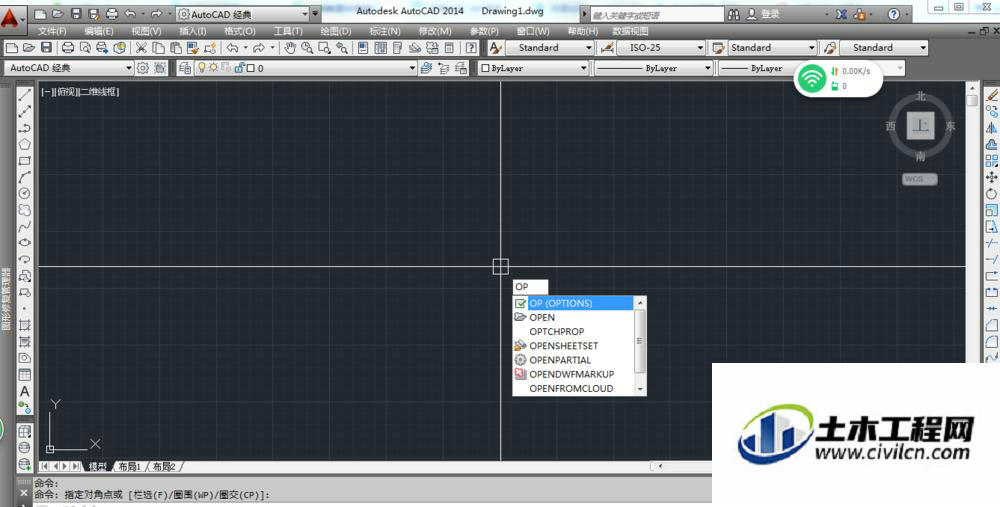Select the Arc draw tool
This screenshot has width=1000, height=507.
pos(25,177)
